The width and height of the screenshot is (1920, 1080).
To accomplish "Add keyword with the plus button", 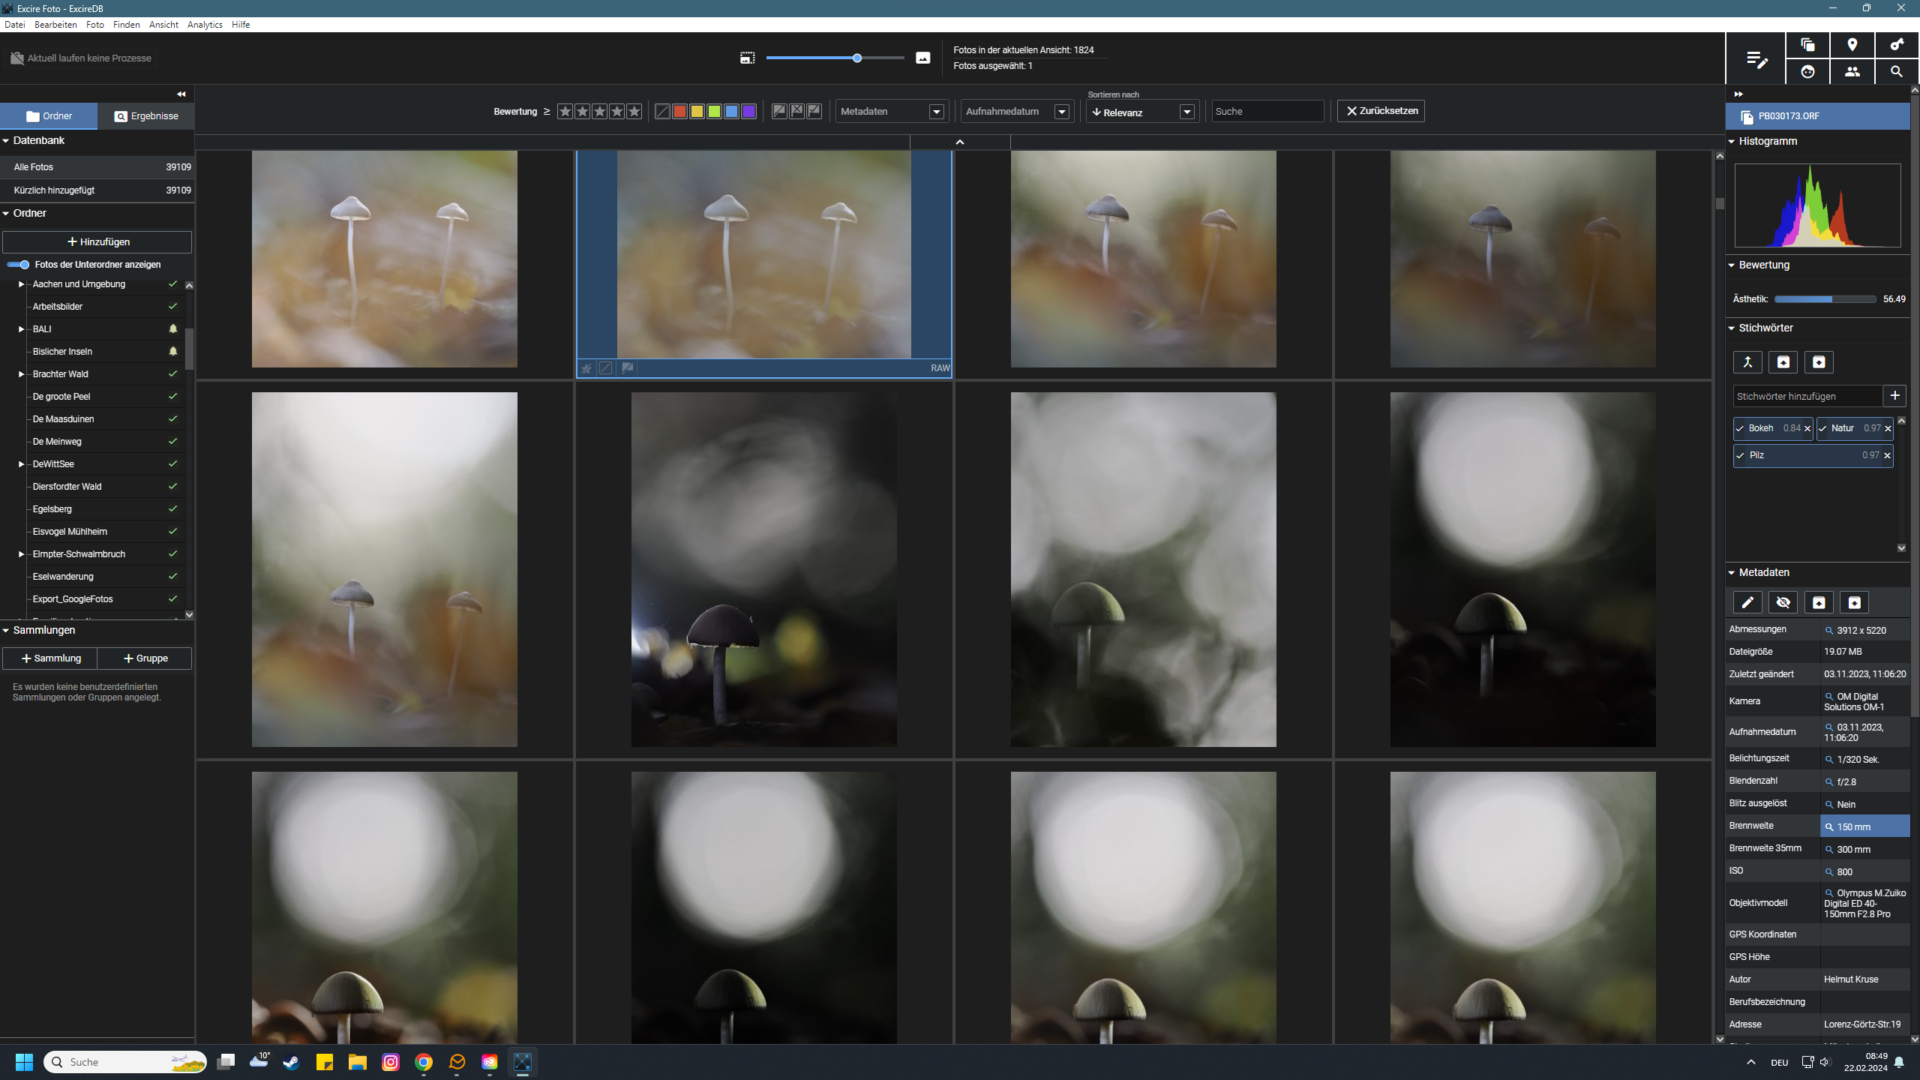I will click(x=1894, y=396).
